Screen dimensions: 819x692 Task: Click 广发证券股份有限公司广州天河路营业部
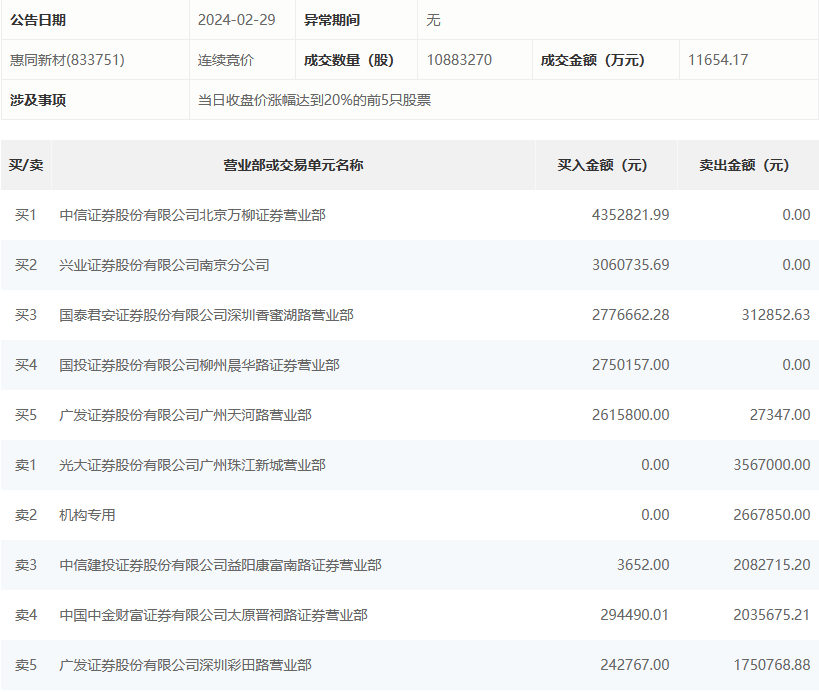(x=185, y=415)
